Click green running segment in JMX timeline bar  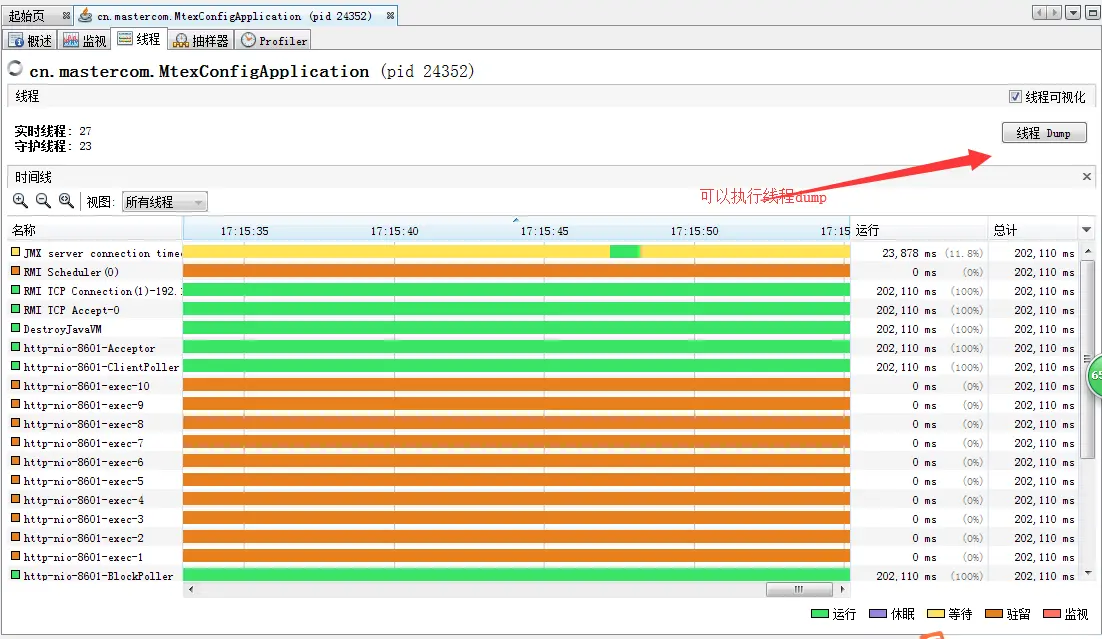pos(625,252)
